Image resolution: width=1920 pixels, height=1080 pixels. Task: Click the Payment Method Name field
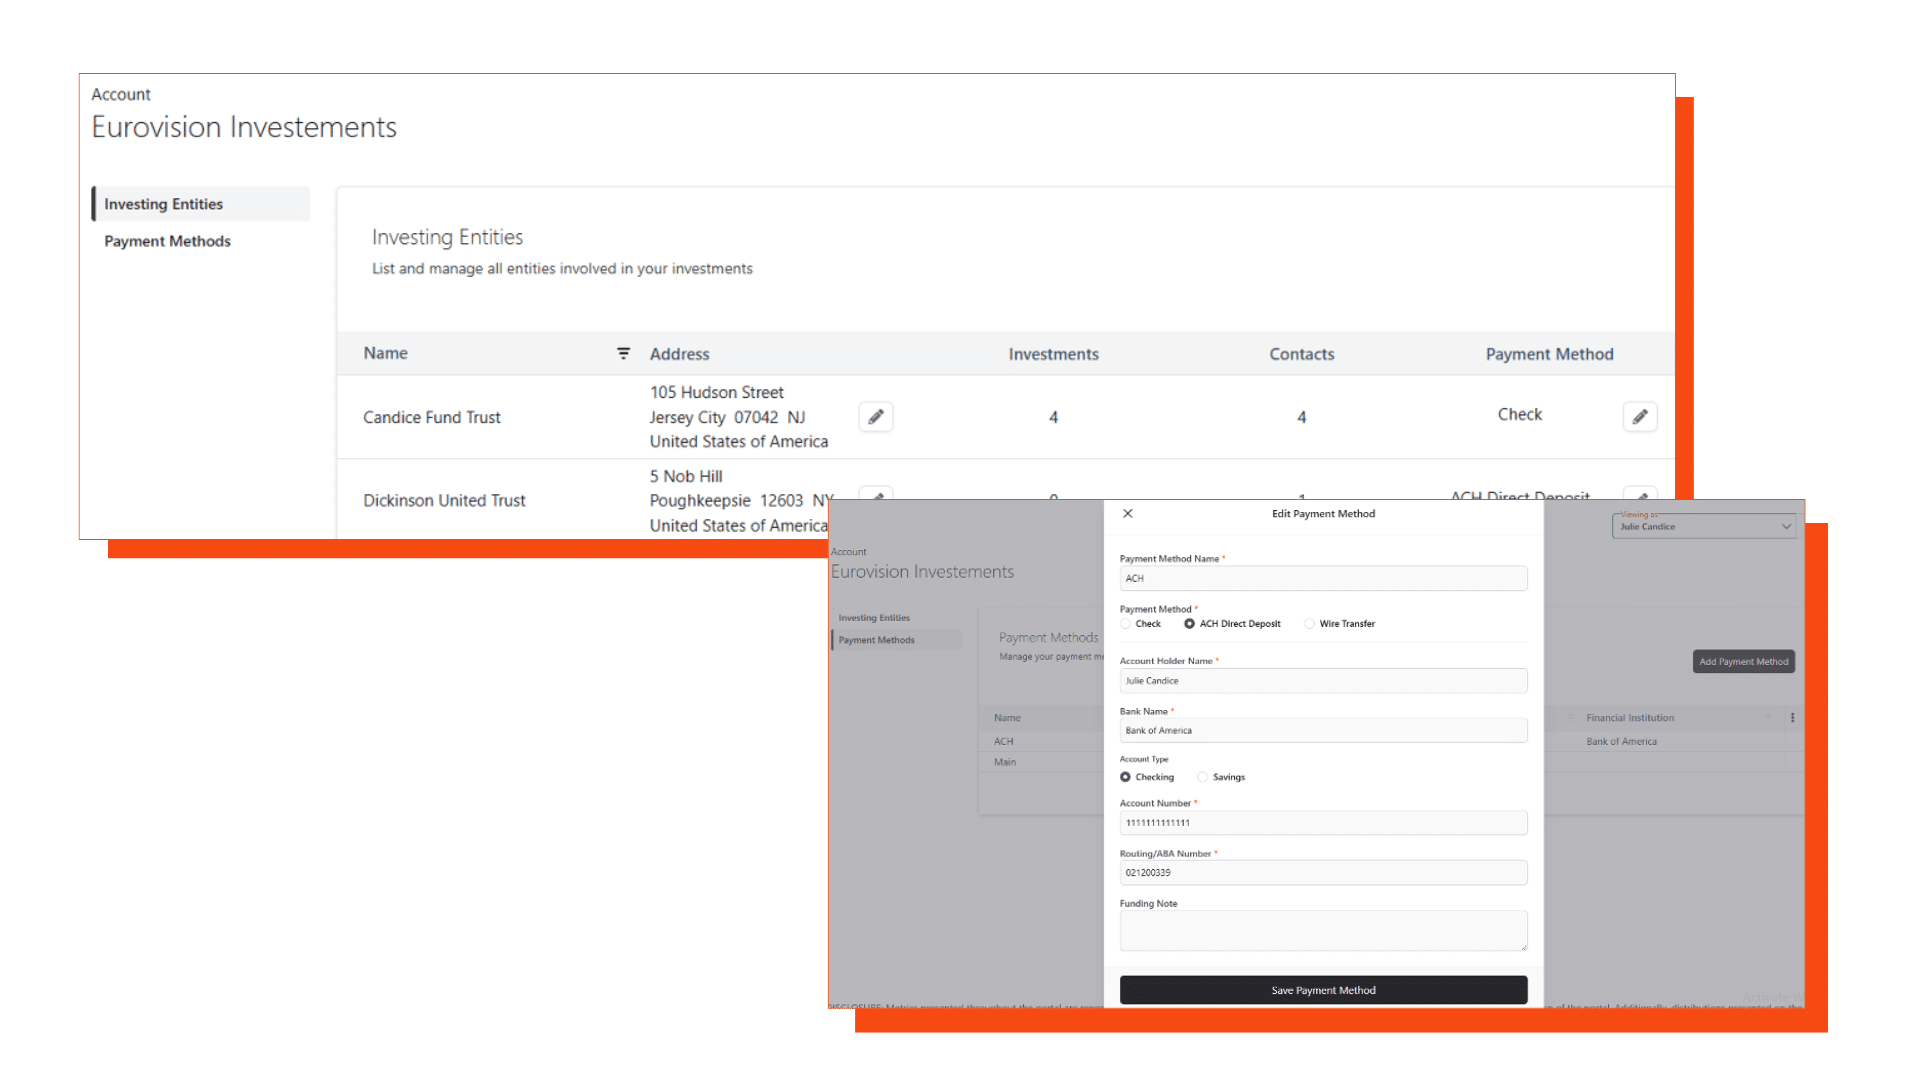pos(1323,579)
